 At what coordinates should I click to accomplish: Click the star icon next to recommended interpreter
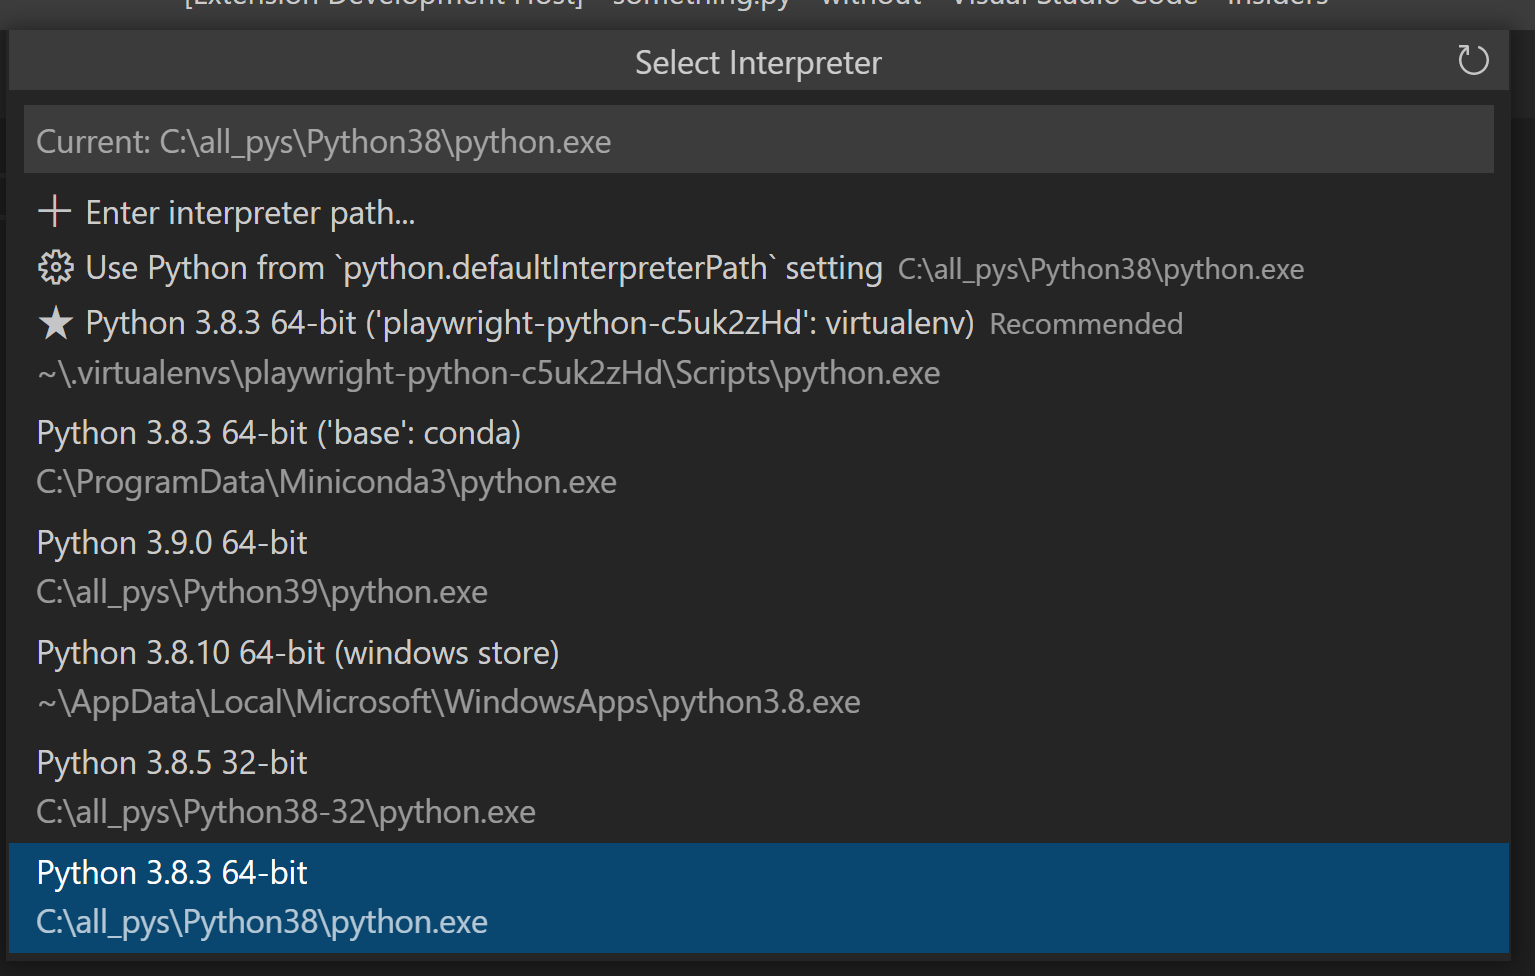click(55, 322)
